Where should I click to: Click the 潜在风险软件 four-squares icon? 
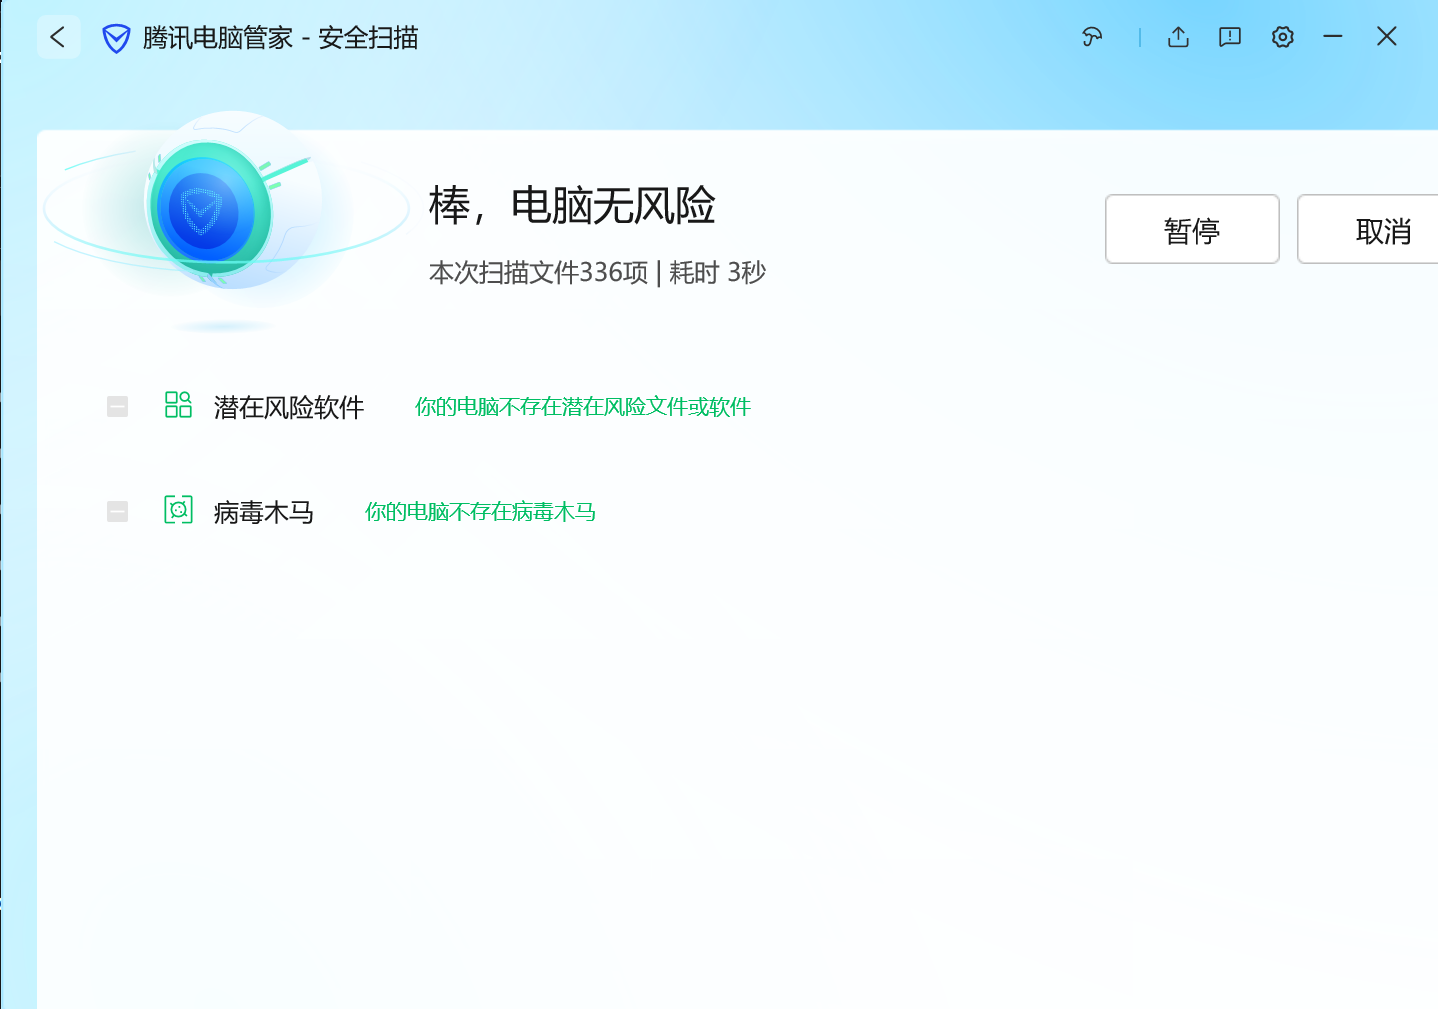tap(178, 405)
